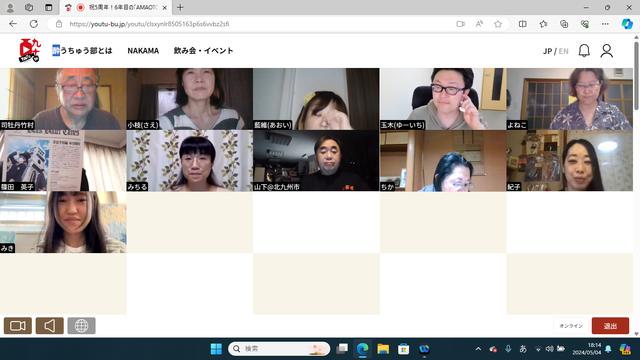Open the tab actions menu icon
This screenshot has height=360, width=640.
click(49, 7)
